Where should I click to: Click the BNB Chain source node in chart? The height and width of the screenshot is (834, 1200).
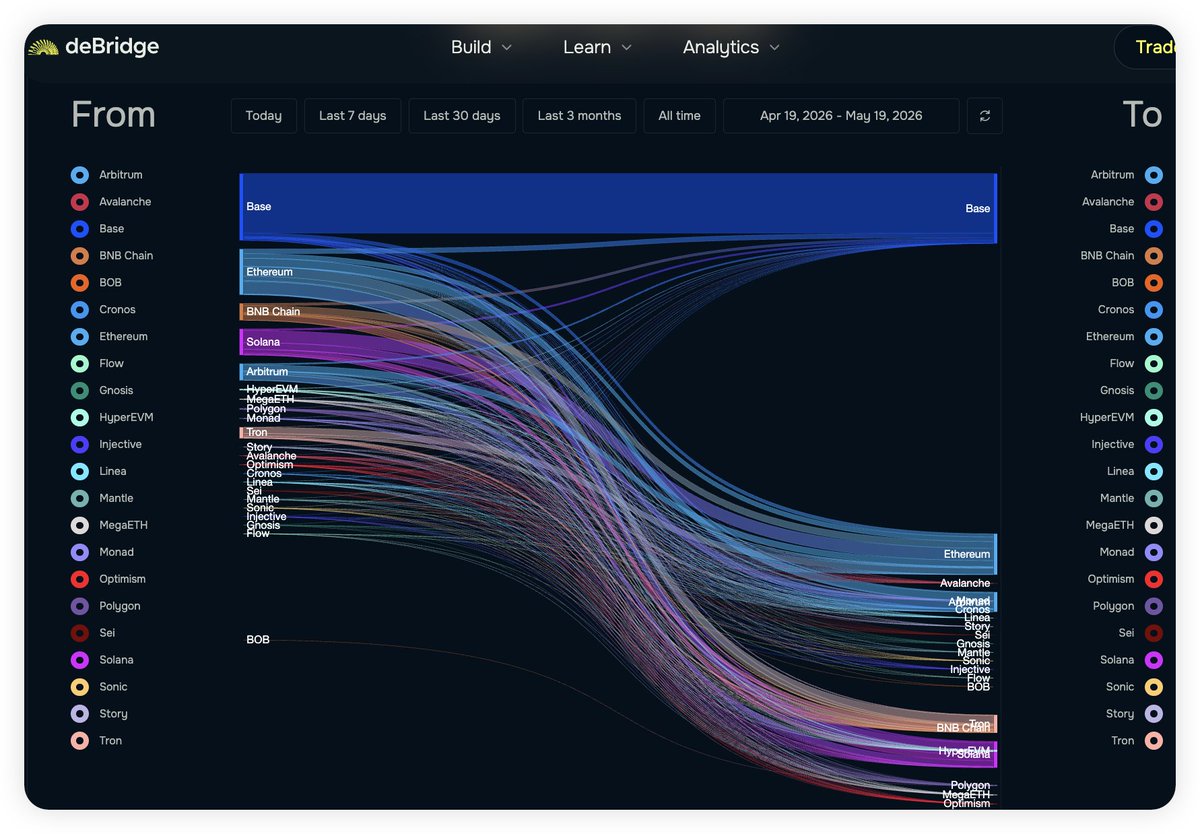coord(243,312)
